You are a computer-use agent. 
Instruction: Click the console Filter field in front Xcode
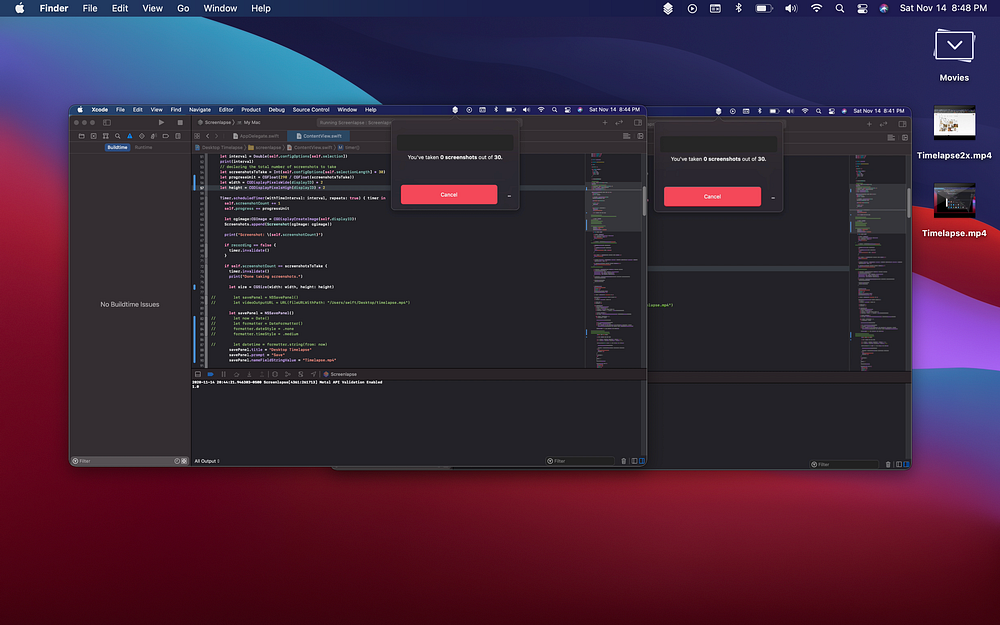pos(580,460)
